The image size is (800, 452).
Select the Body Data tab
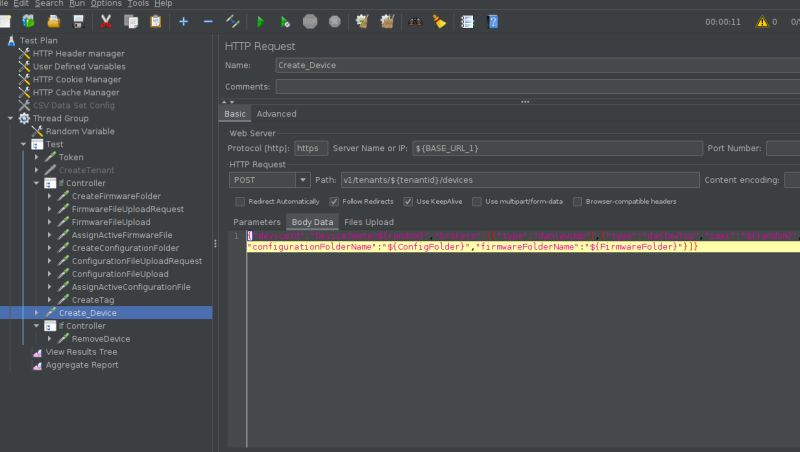[x=312, y=222]
